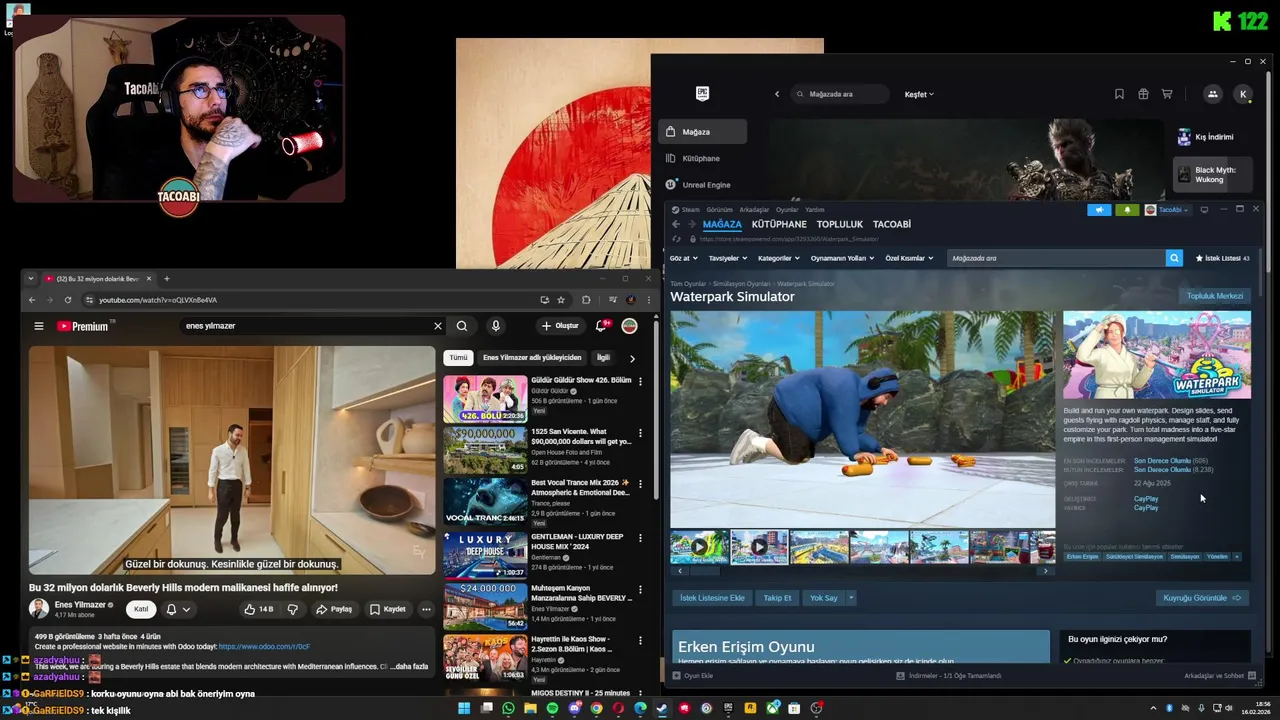Click the Katıl channel button
The image size is (1280, 720).
[141, 609]
